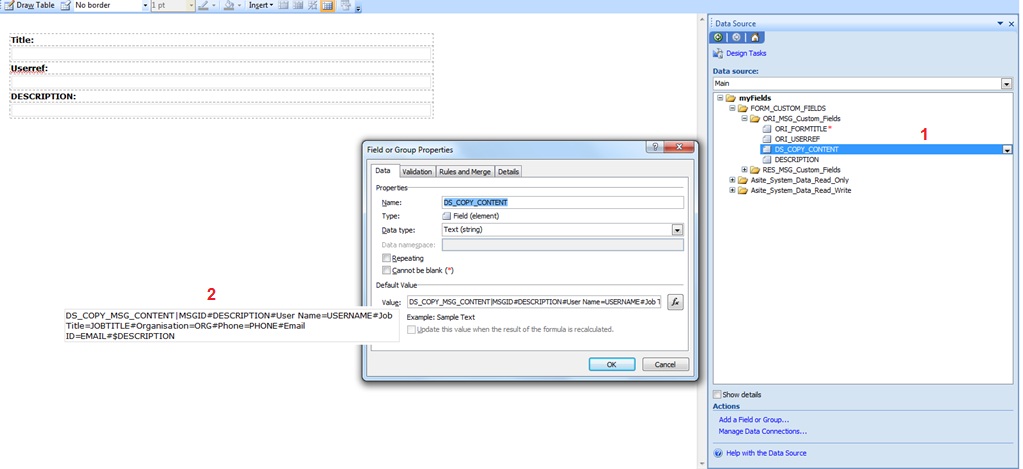Click the Cancel button
Viewport: 1023px width, 469px height.
tap(665, 365)
